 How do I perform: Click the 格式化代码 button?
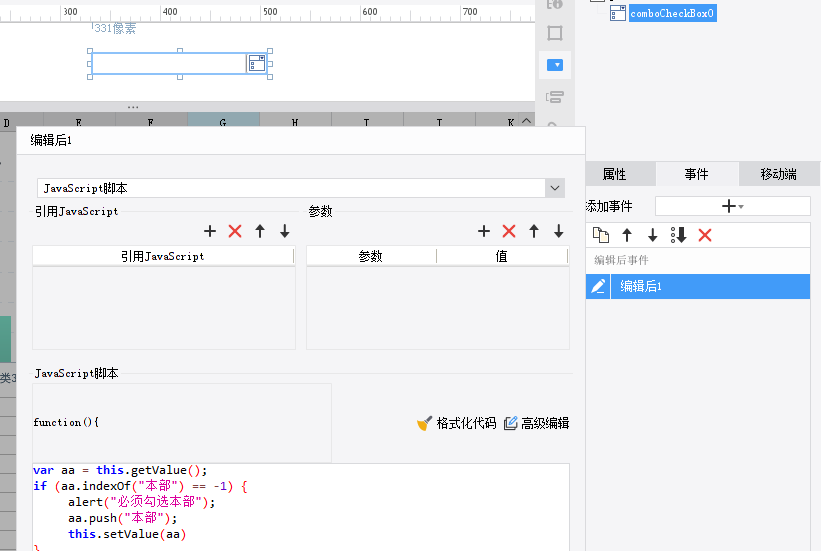tap(456, 423)
